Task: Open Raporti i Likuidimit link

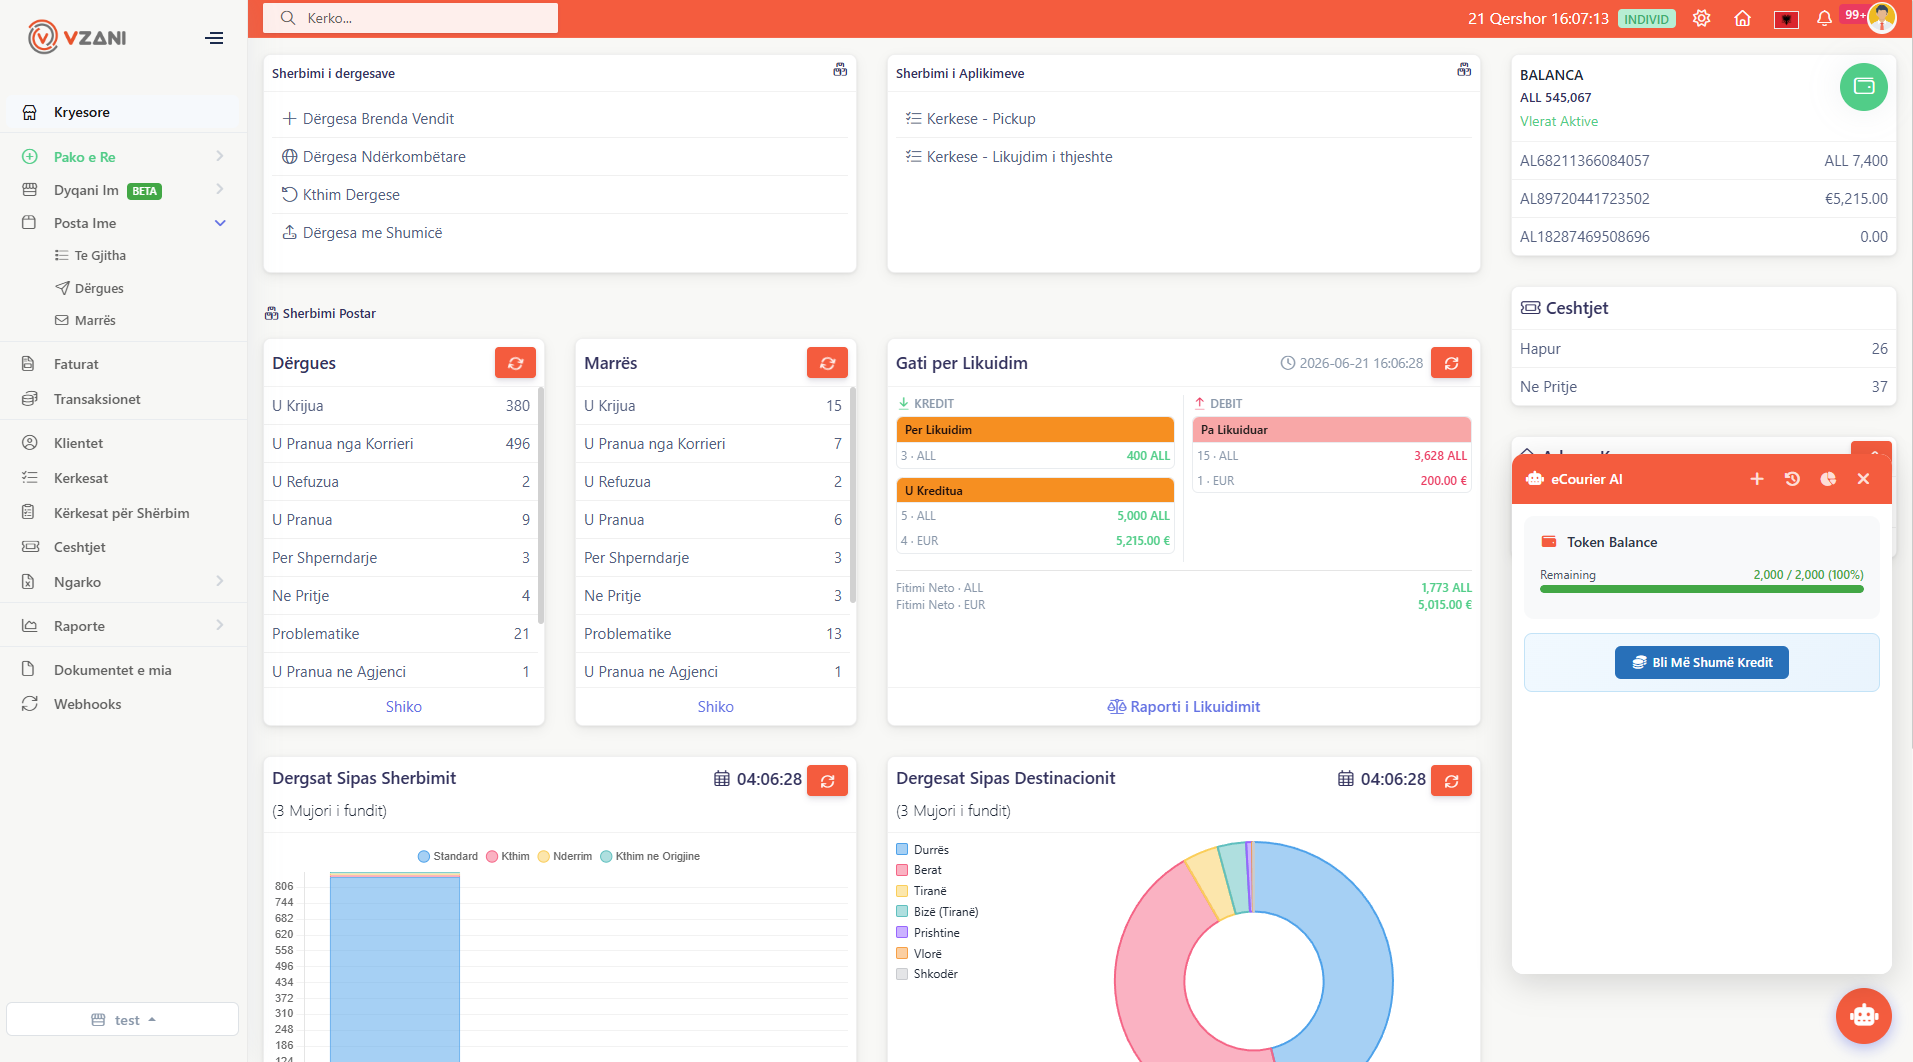Action: pos(1184,707)
